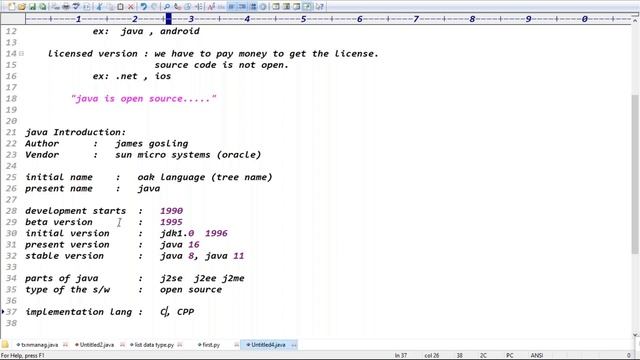The image size is (640, 360).
Task: Click the text 'source code is not open.'
Action: (222, 65)
